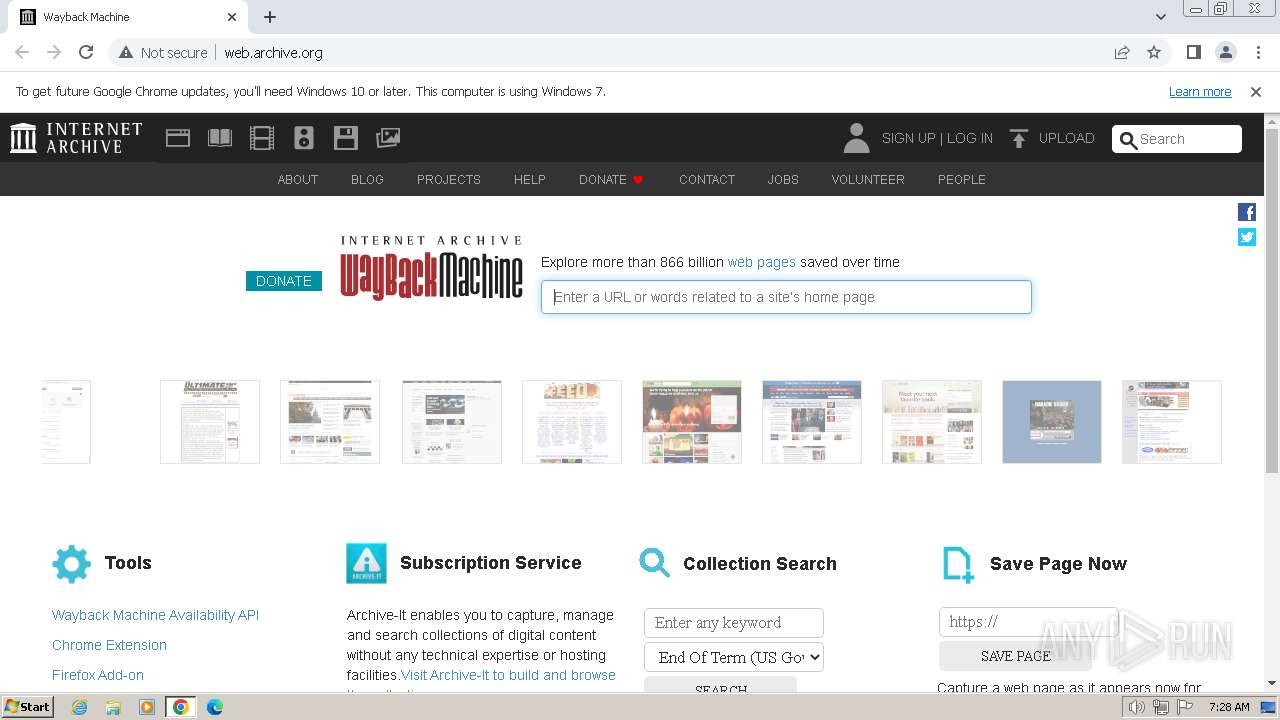
Task: Open the Halloween pumpkin site thumbnail
Action: tap(692, 422)
